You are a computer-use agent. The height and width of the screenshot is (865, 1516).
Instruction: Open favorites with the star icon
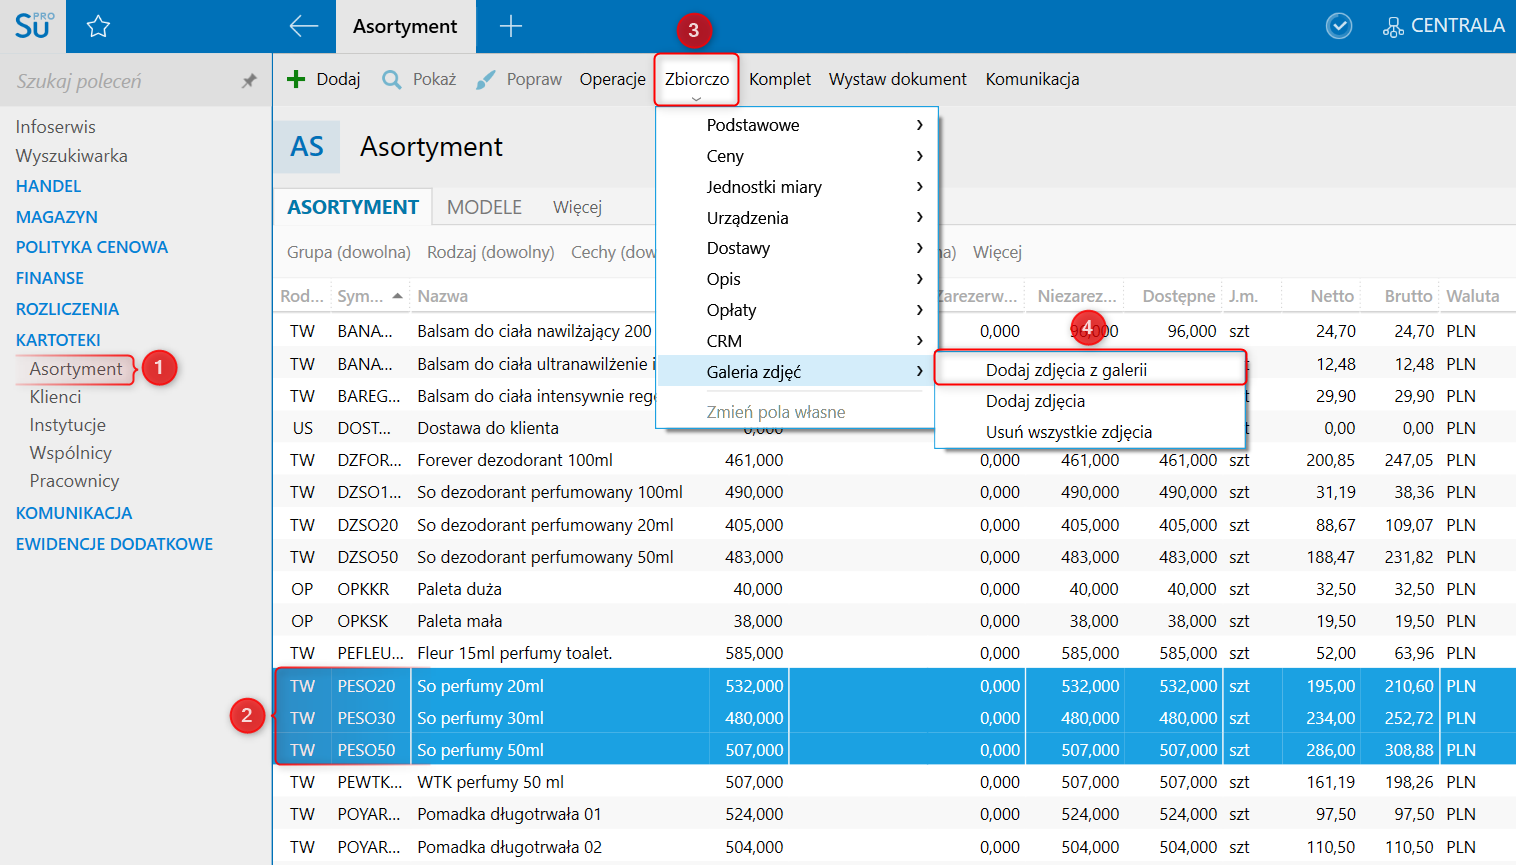98,26
